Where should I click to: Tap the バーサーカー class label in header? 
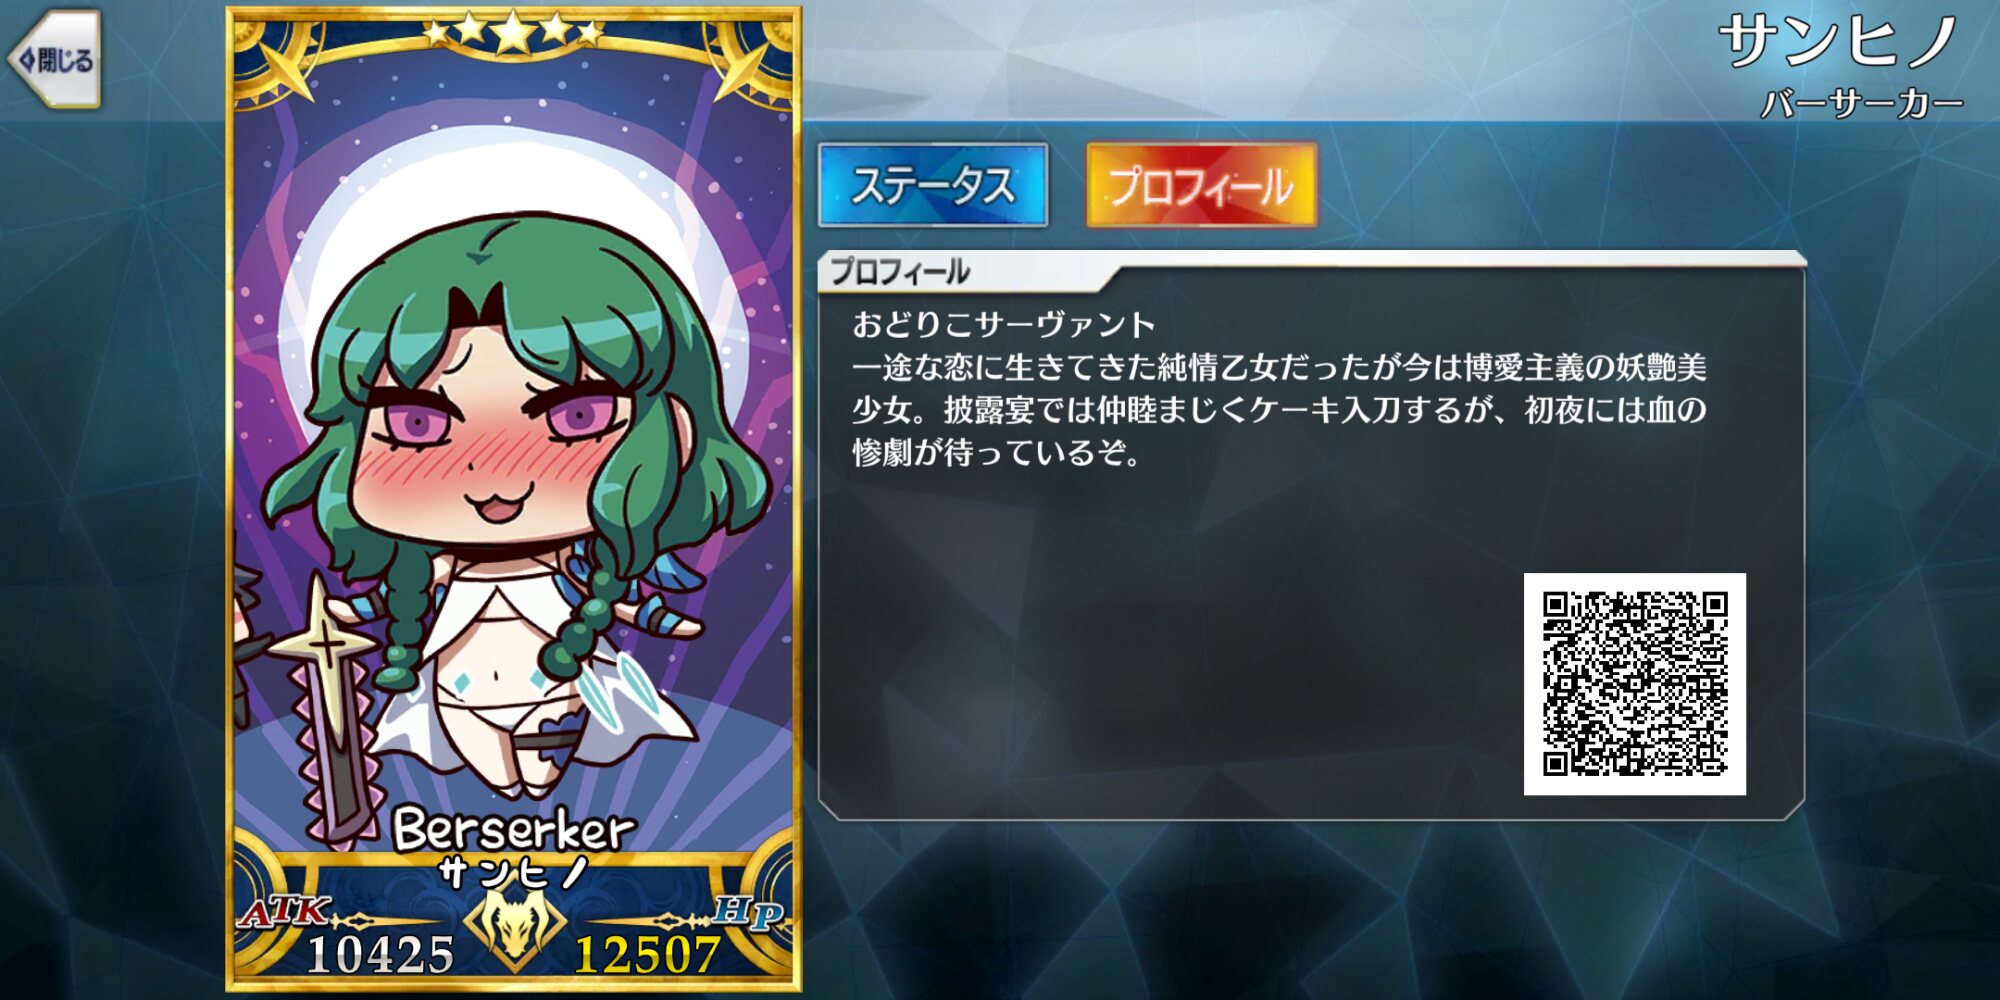coord(1861,103)
